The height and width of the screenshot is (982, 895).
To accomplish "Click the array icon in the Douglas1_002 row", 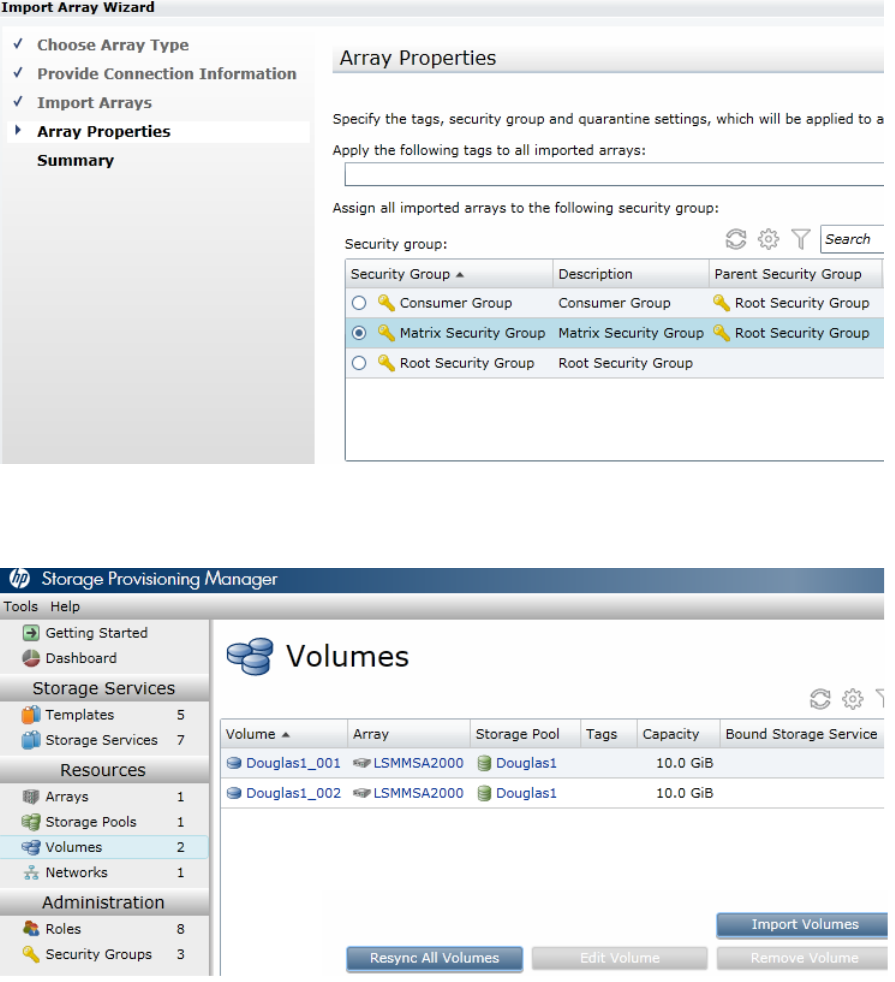I will (361, 793).
